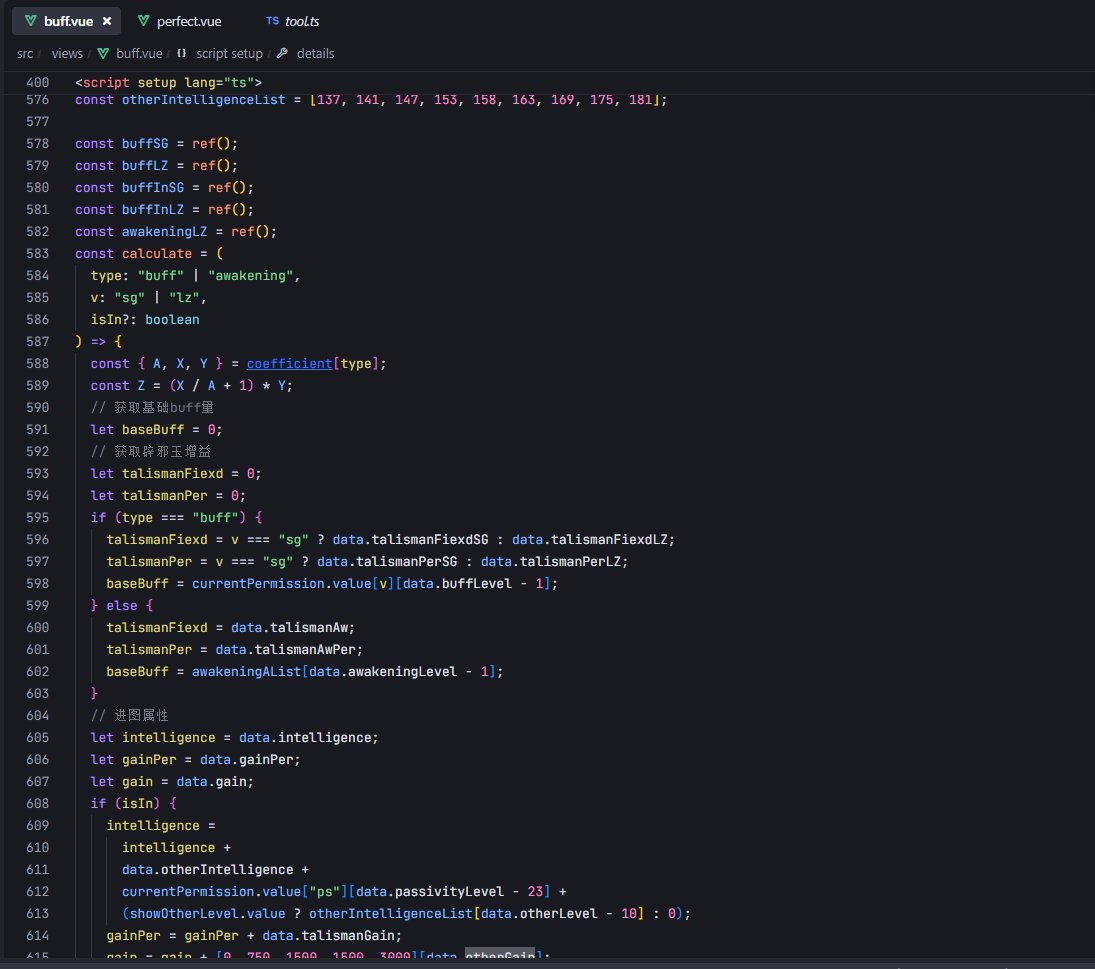The height and width of the screenshot is (969, 1095).
Task: Click 'isIn' condition on line 608
Action: point(137,804)
